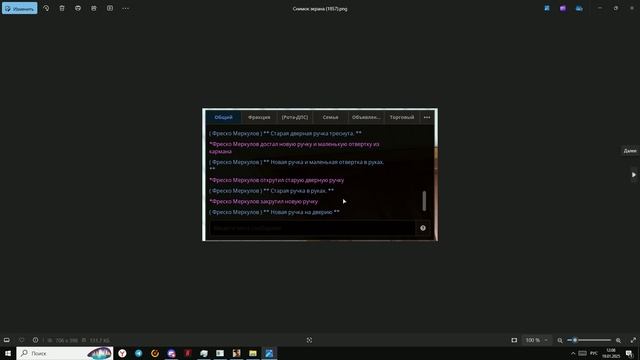Click the zoom out magnifier icon
The image size is (640, 360).
click(x=560, y=340)
